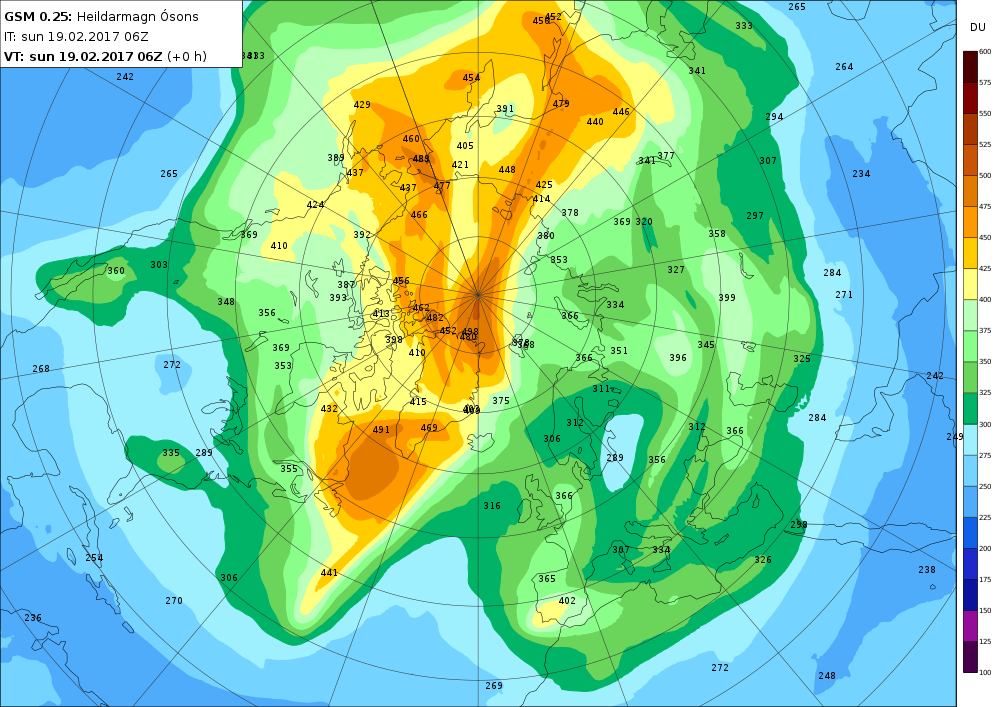Click the map value '479'
This screenshot has width=1000, height=707.
coord(561,104)
